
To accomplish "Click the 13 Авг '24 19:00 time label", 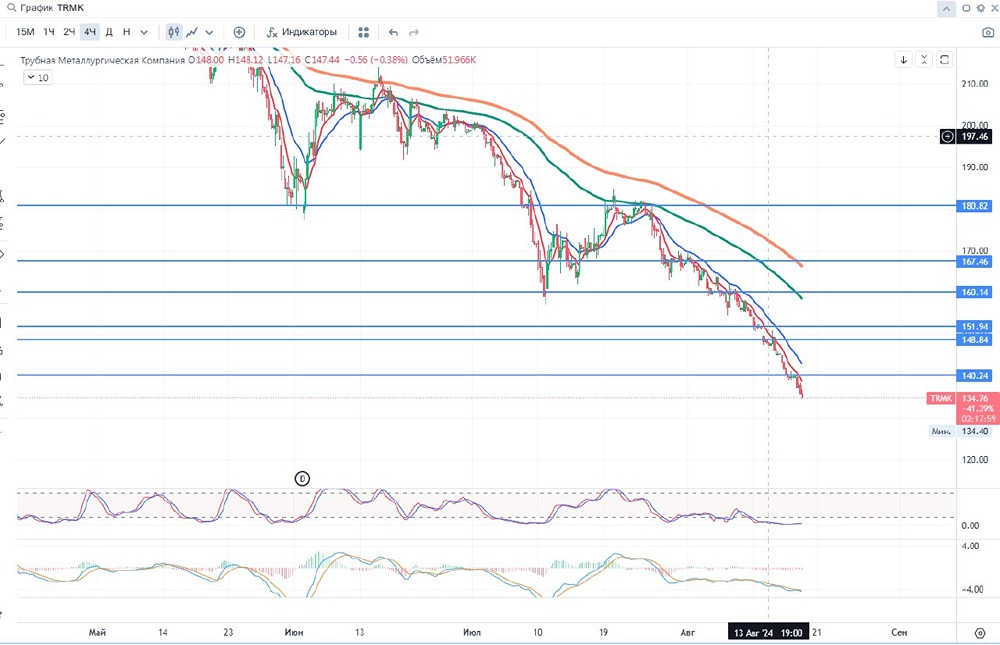I will pos(768,633).
